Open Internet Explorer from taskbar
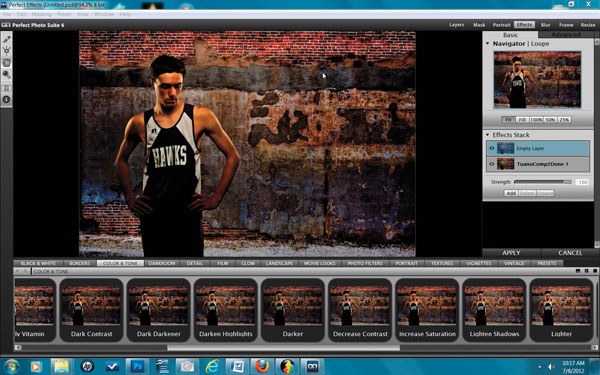This screenshot has width=600, height=375. (x=212, y=367)
